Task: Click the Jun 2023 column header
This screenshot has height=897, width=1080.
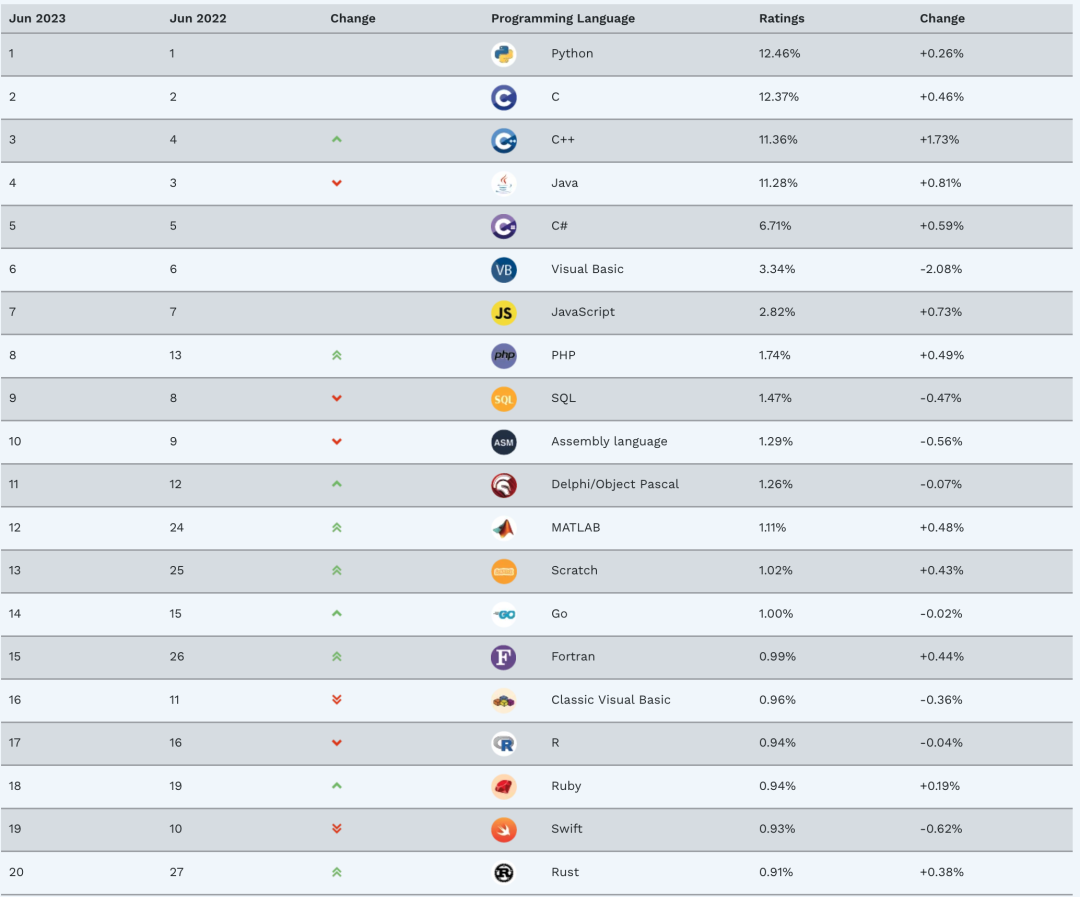Action: (x=37, y=19)
